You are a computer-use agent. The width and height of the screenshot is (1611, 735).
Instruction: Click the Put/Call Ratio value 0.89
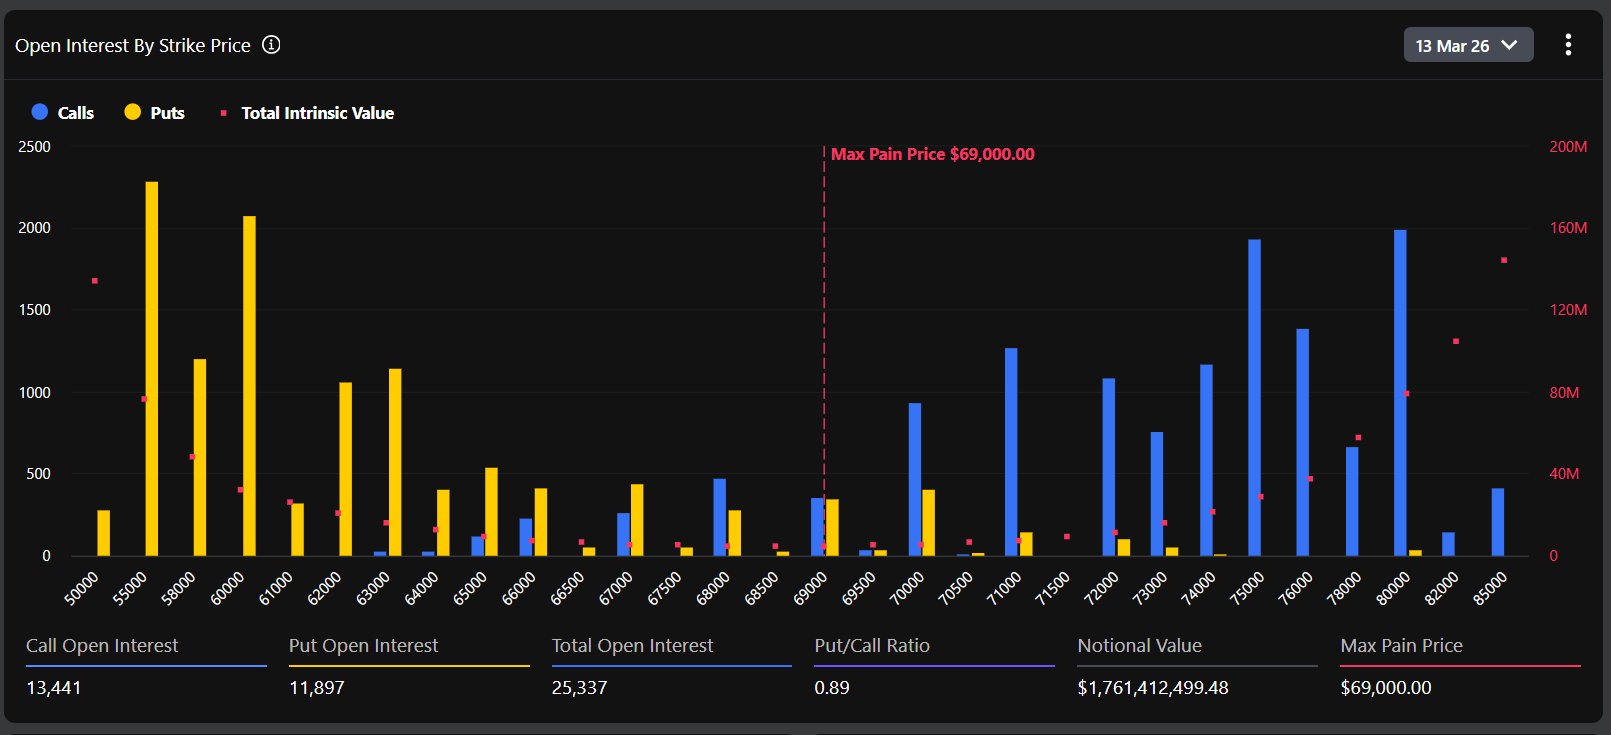(x=831, y=688)
